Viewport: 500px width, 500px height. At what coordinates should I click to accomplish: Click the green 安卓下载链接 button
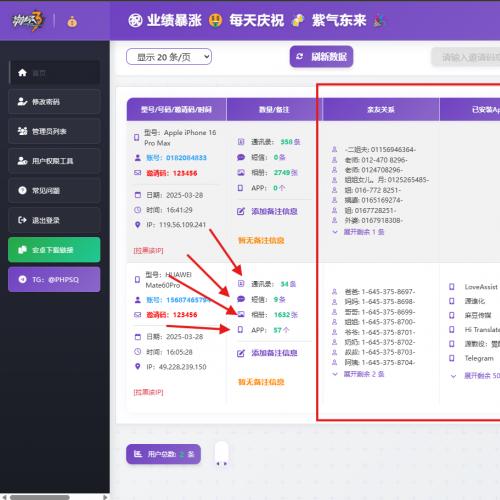pyautogui.click(x=54, y=250)
